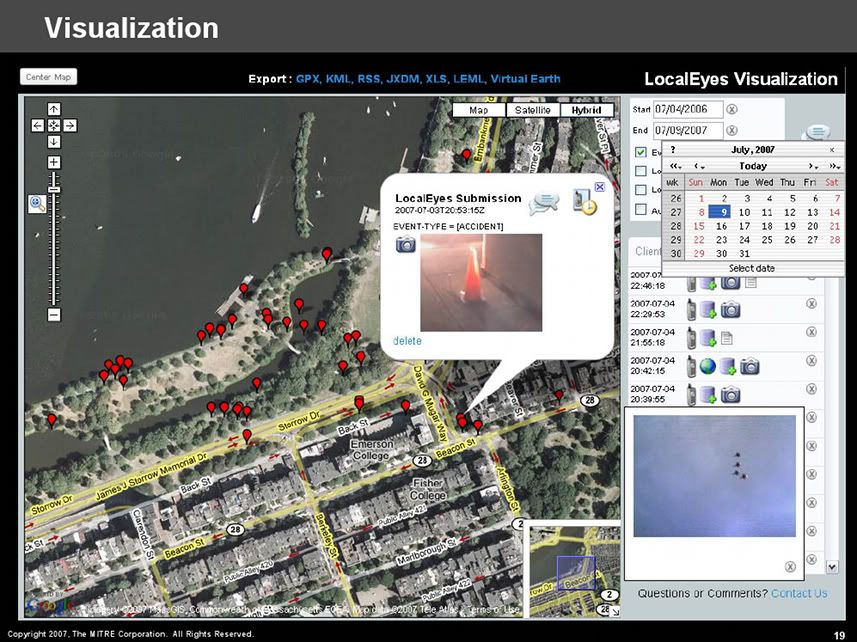Viewport: 857px width, 642px height.
Task: Click phone icon in the 21:55:18 row
Action: 691,338
